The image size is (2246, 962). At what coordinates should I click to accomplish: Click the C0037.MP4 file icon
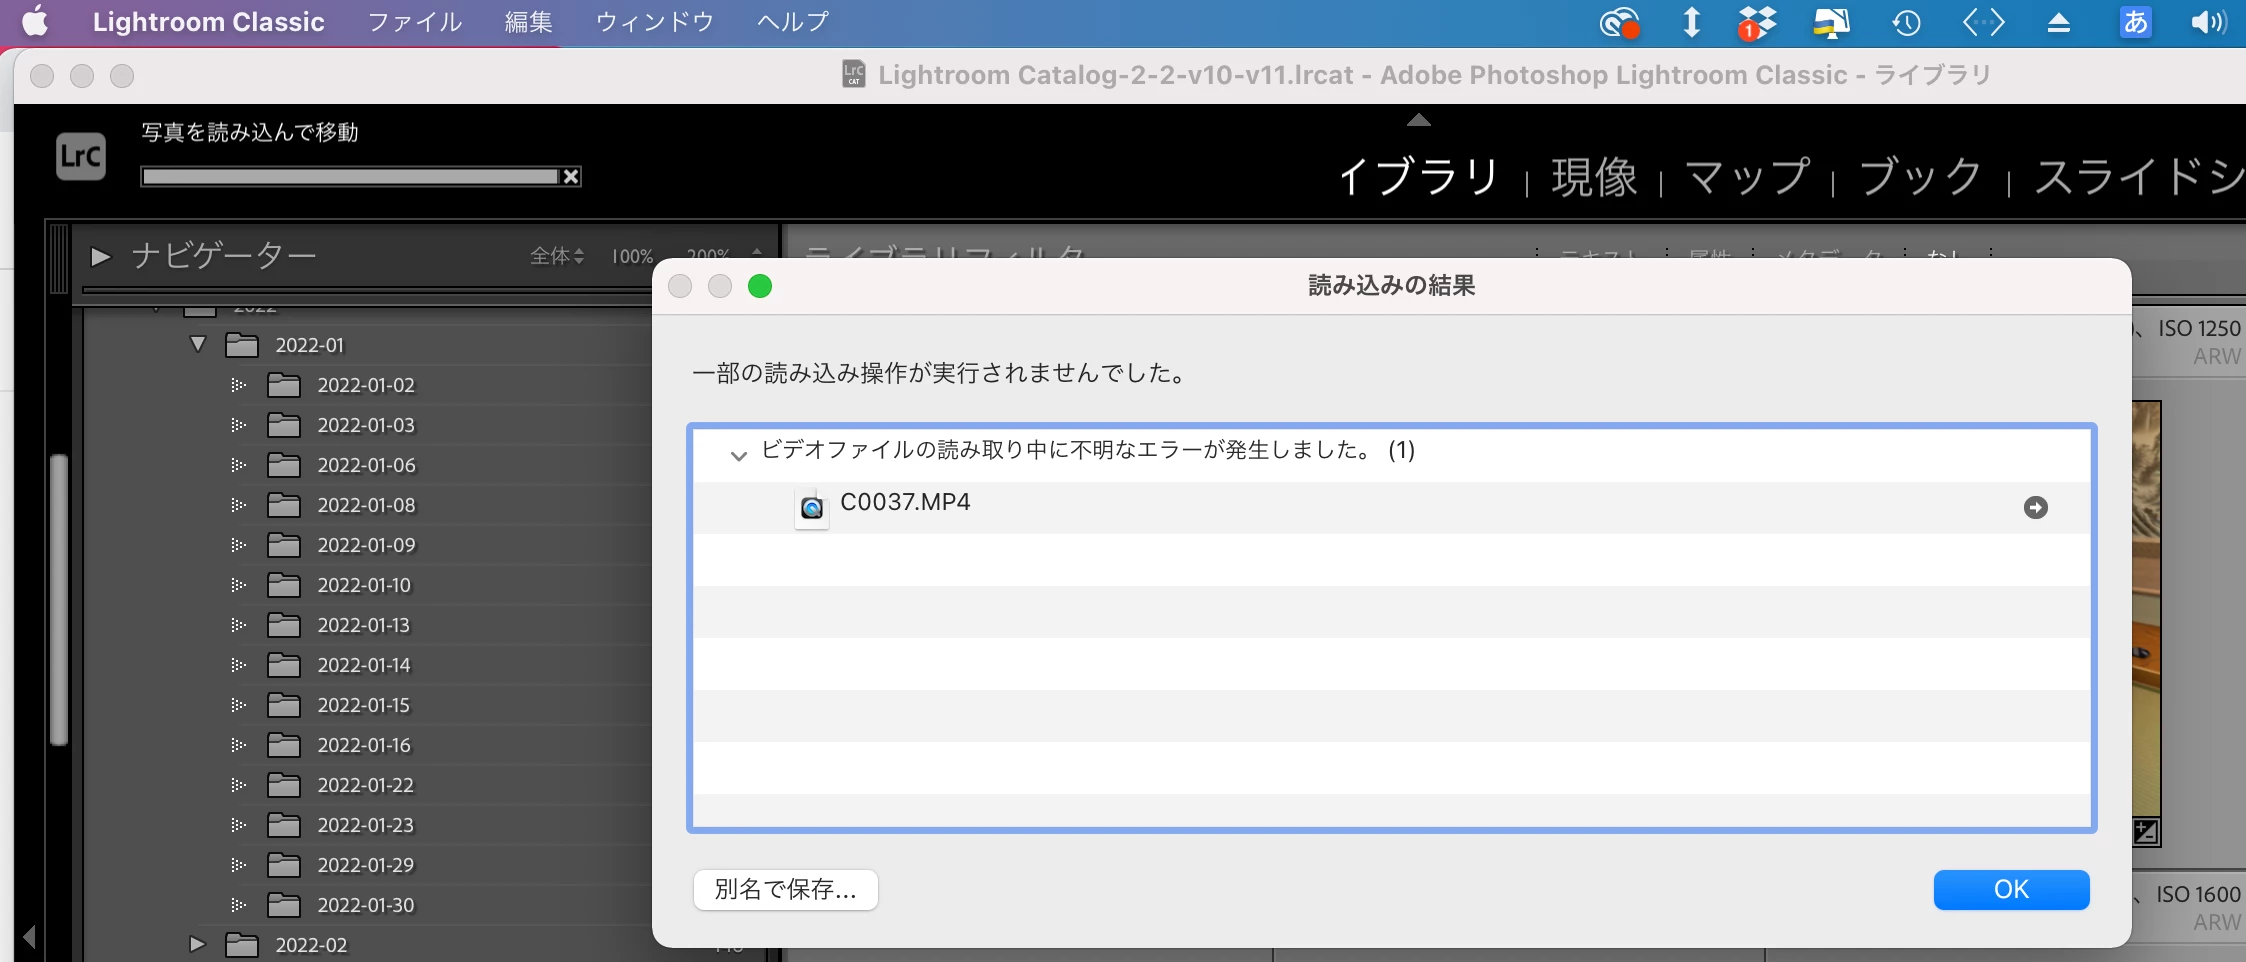(812, 509)
